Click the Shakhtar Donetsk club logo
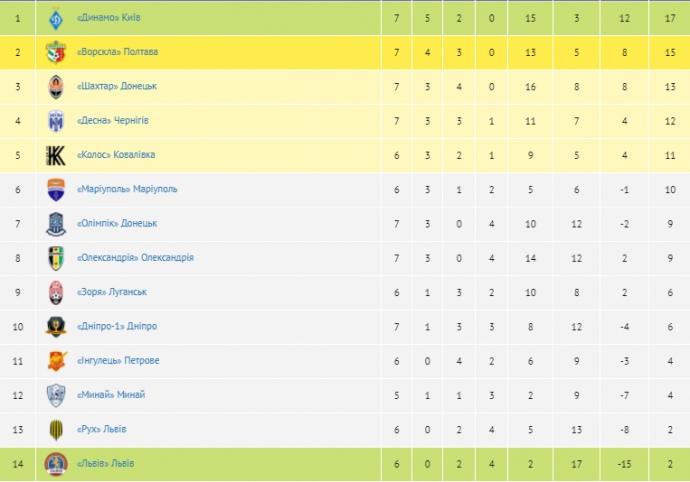Image resolution: width=690 pixels, height=482 pixels. [x=56, y=86]
